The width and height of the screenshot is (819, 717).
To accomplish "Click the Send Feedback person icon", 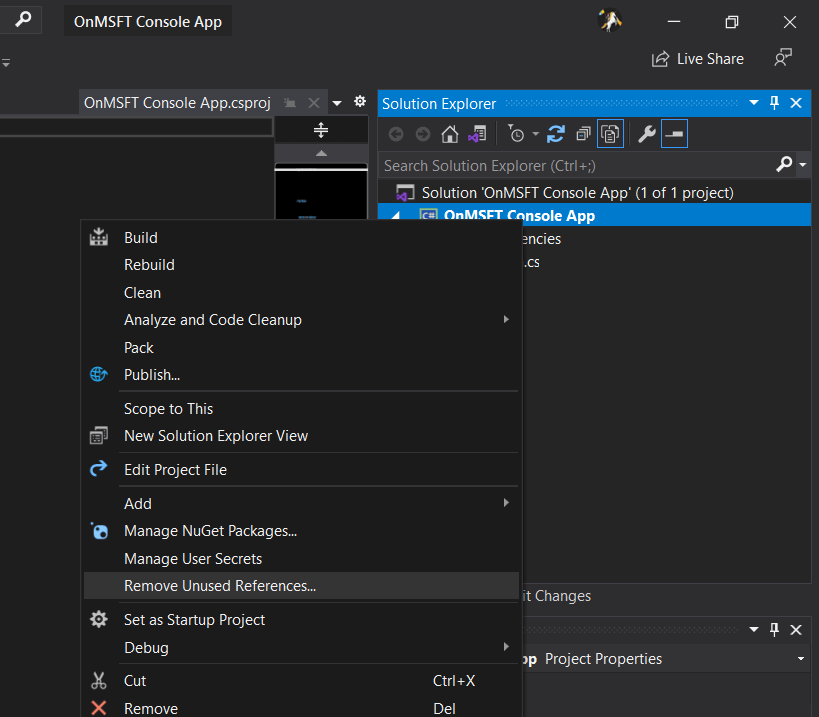I will pos(783,58).
